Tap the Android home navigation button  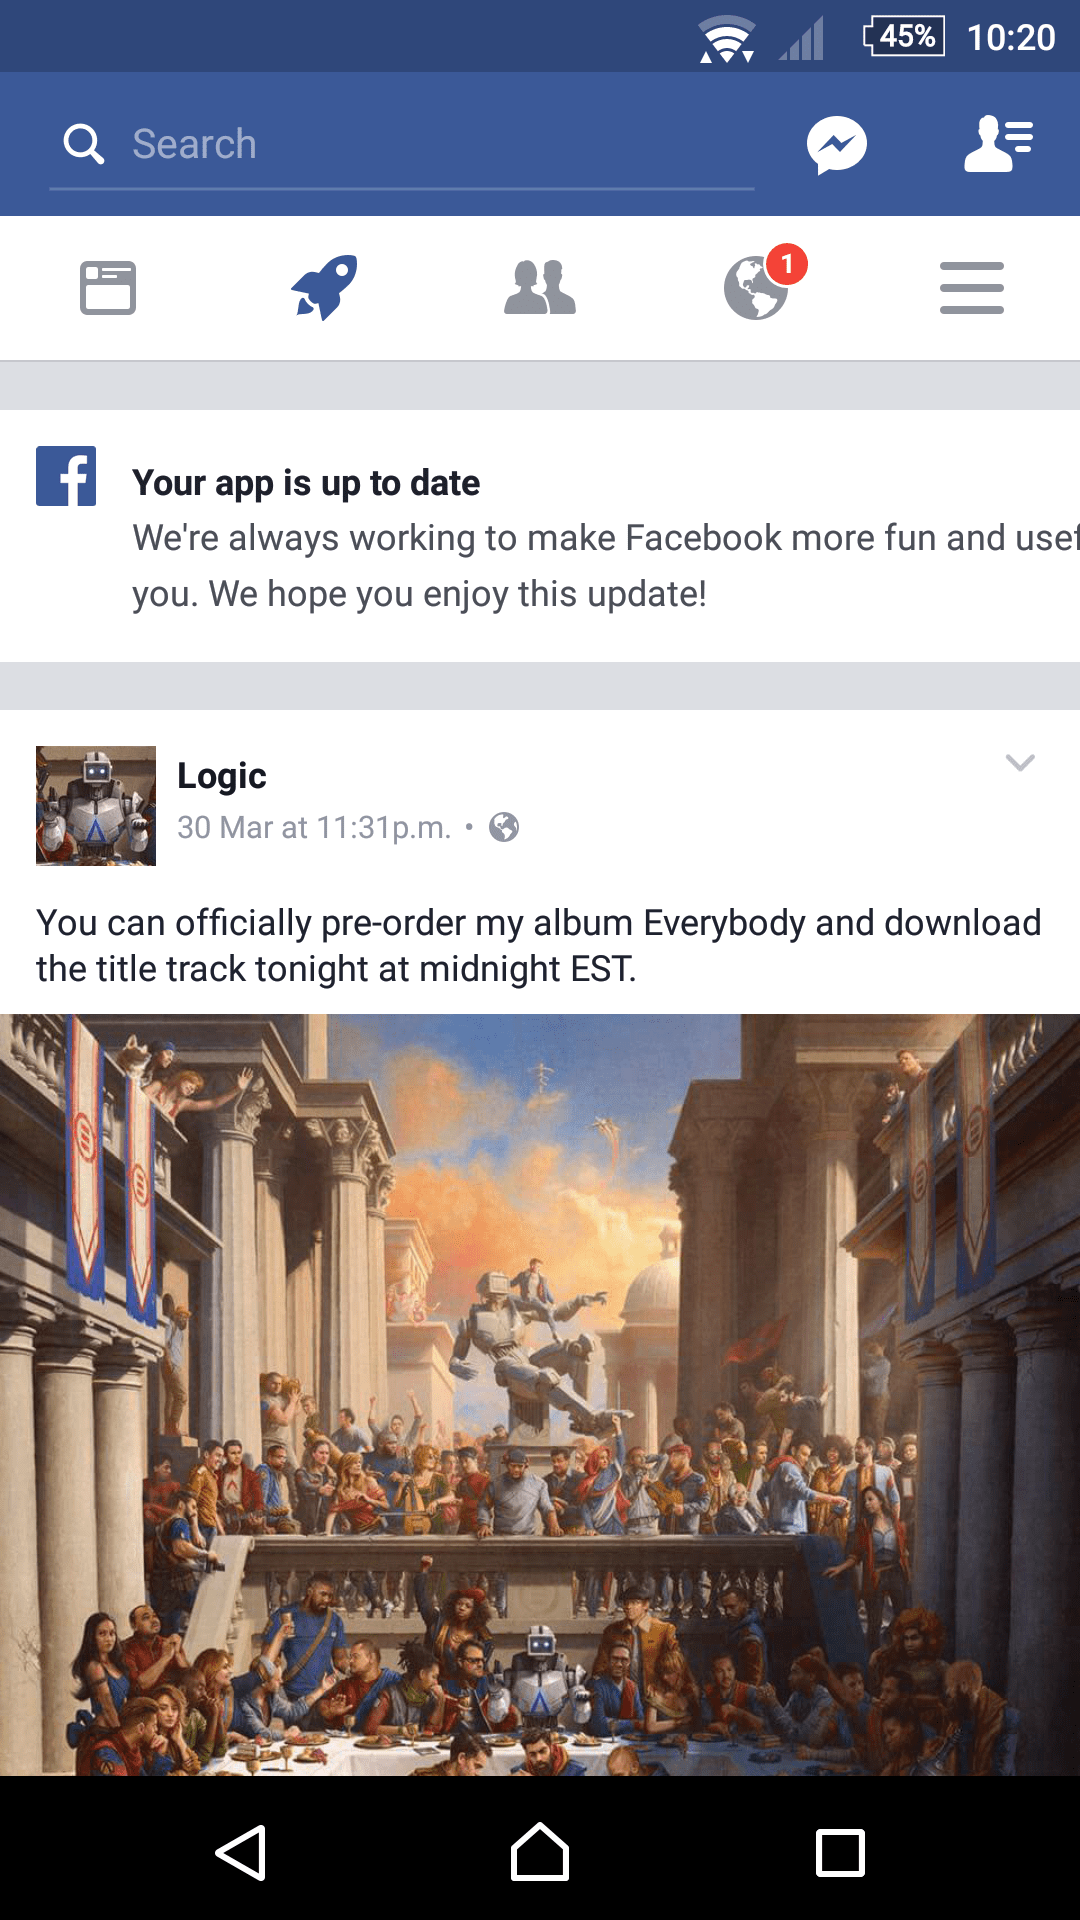[x=540, y=1853]
